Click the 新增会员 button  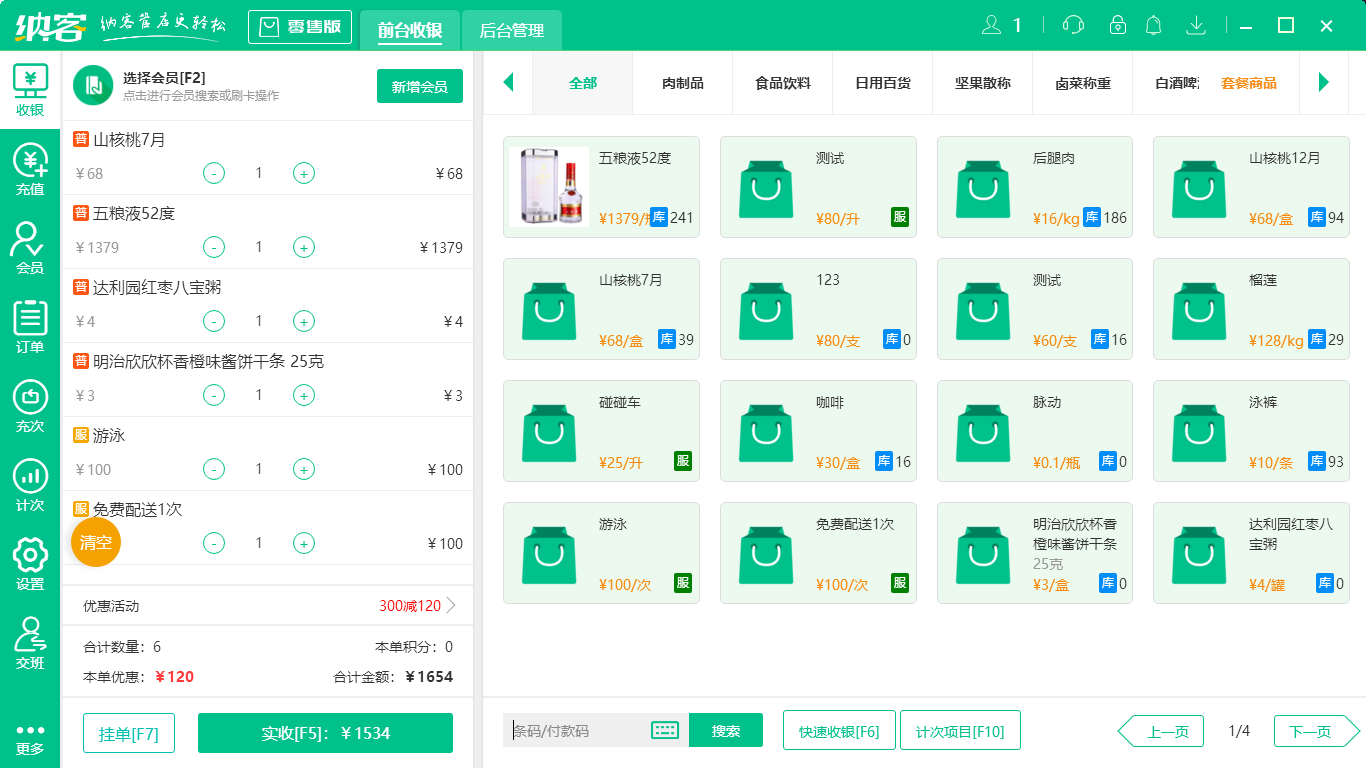tap(419, 86)
